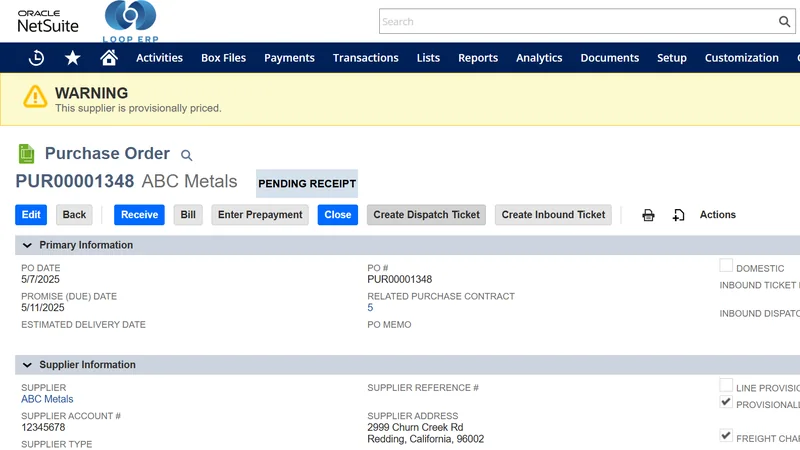Click the Enter Prepayment button

(x=260, y=215)
